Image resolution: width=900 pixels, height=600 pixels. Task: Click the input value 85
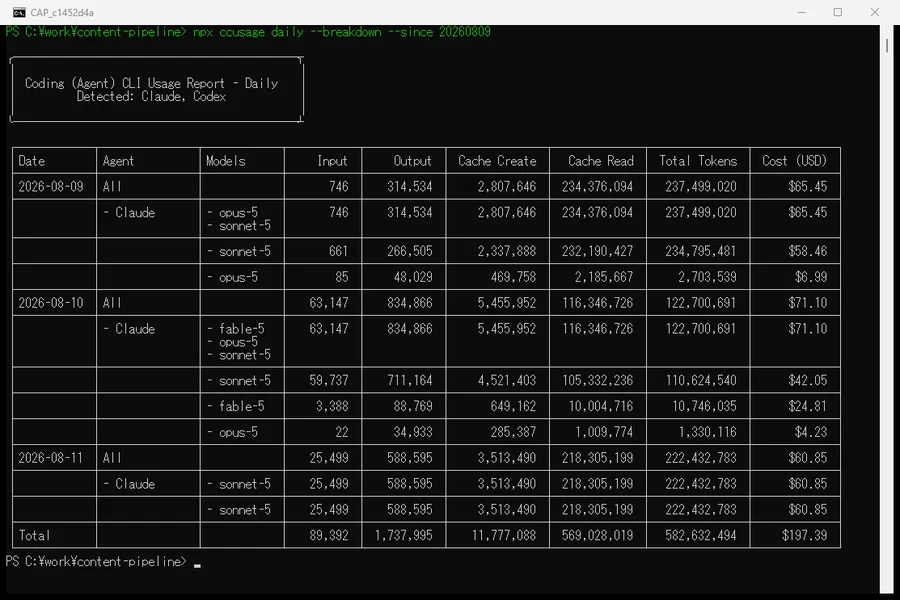coord(342,277)
